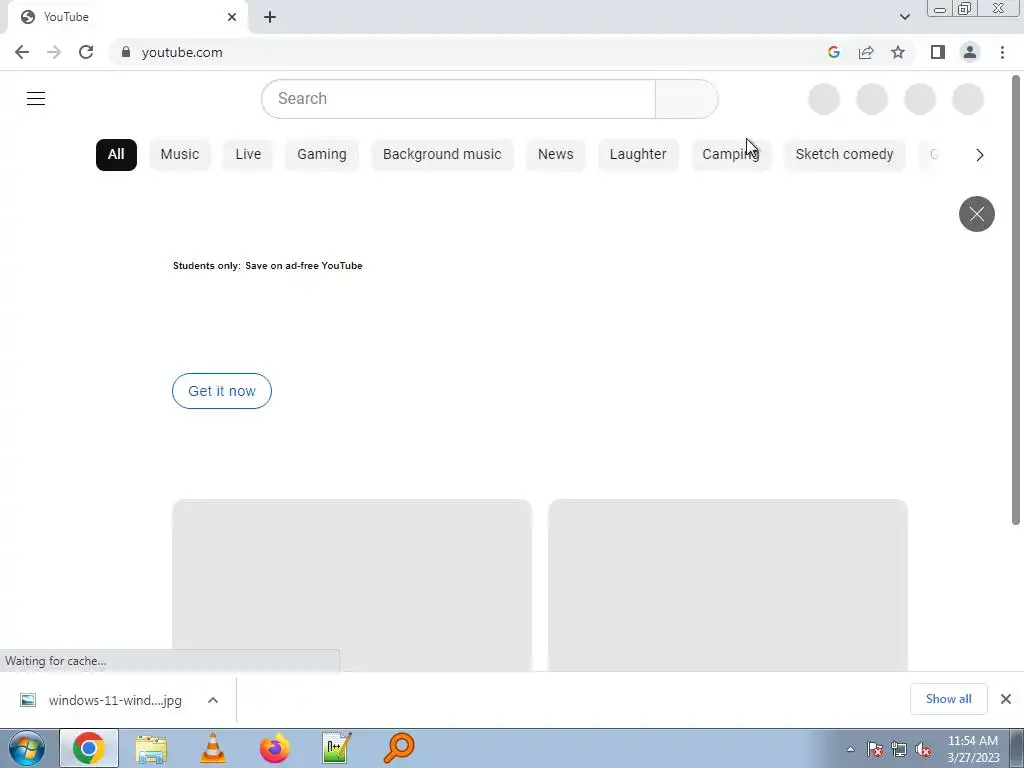Click the muted volume tray icon
The height and width of the screenshot is (768, 1024).
coord(923,749)
